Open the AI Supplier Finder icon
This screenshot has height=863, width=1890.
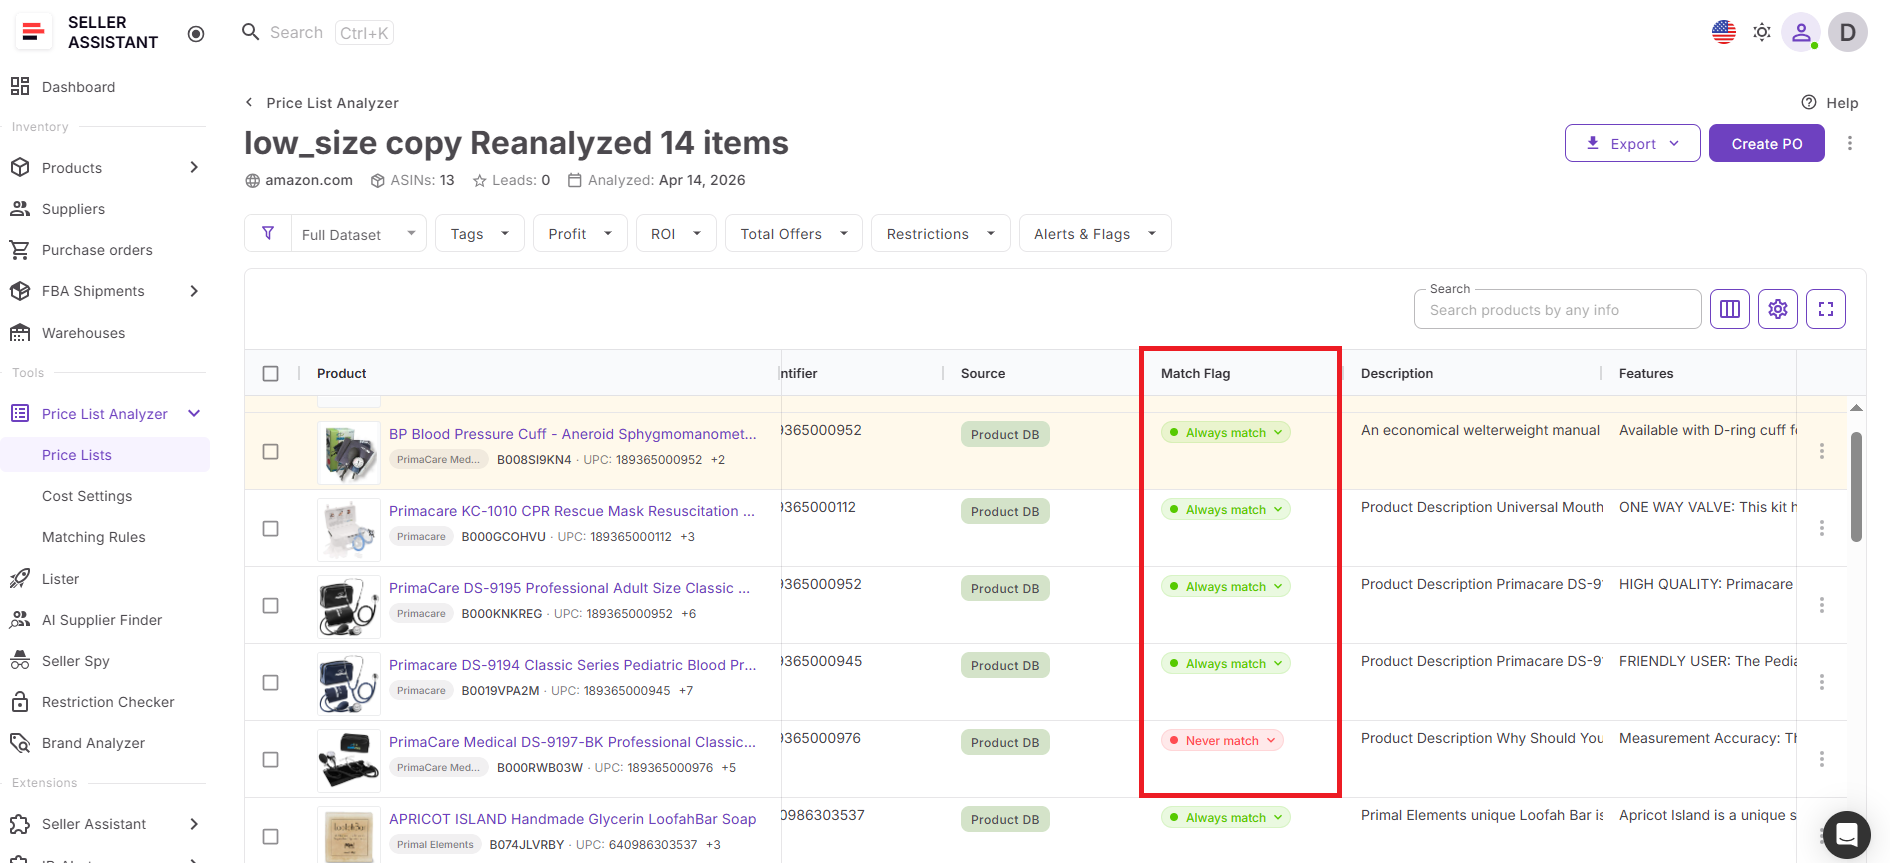20,620
